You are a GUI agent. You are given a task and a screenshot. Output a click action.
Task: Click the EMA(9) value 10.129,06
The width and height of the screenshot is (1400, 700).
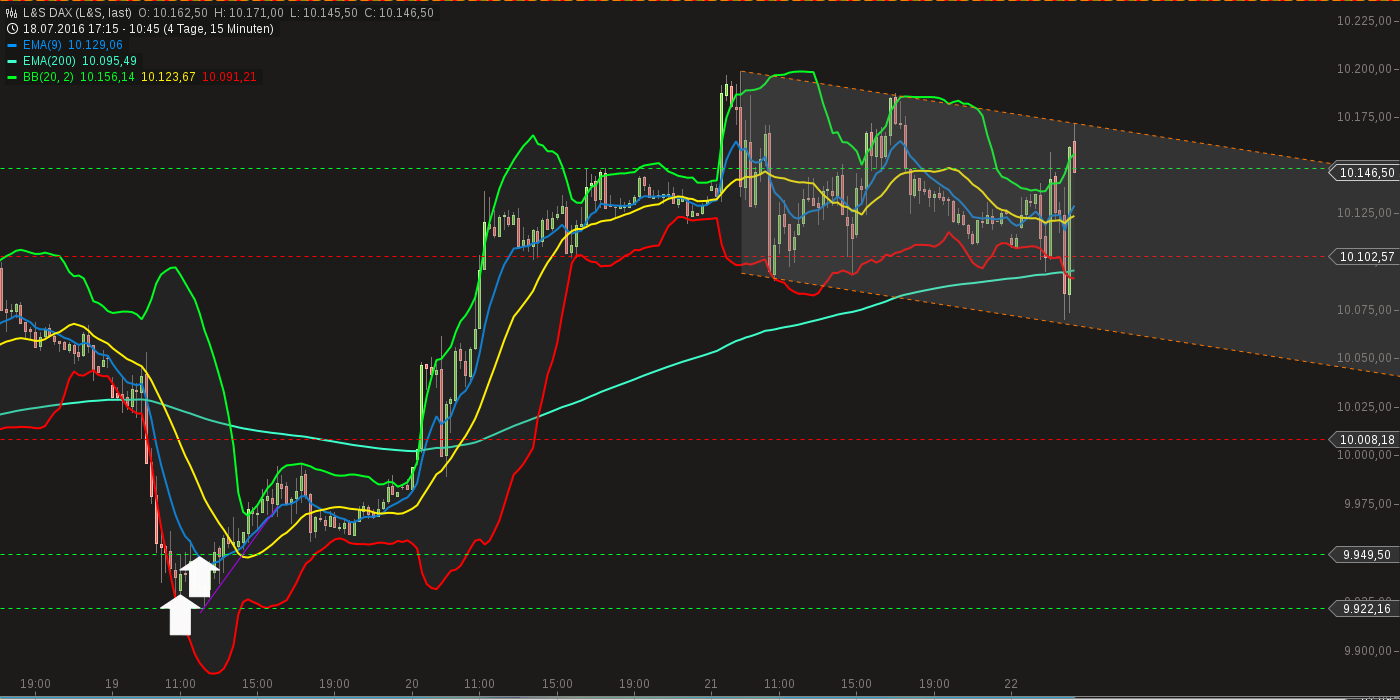click(x=96, y=45)
